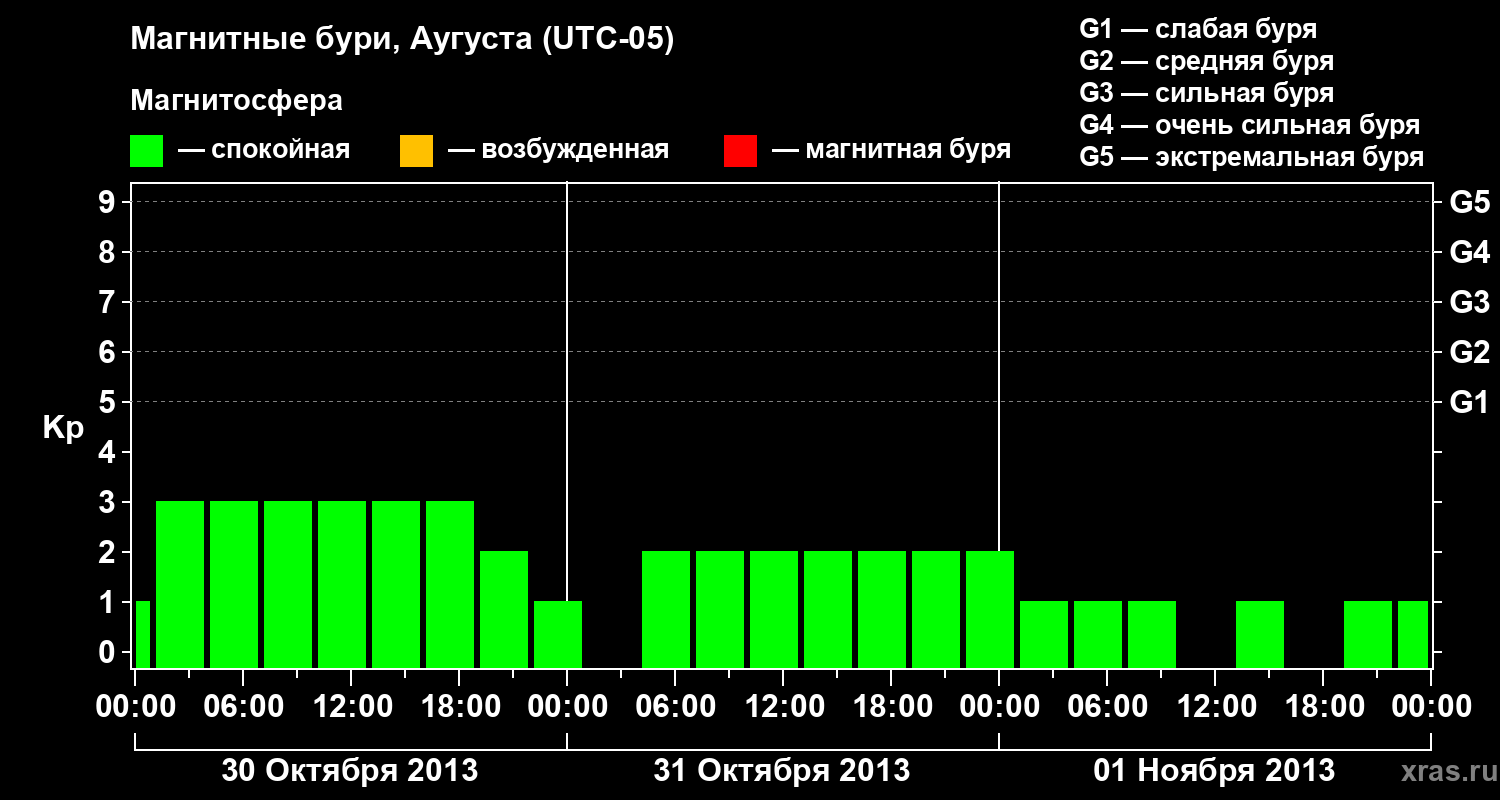Click legend line 'G5 — экстремальная буря'
1500x800 pixels.
(x=1252, y=157)
